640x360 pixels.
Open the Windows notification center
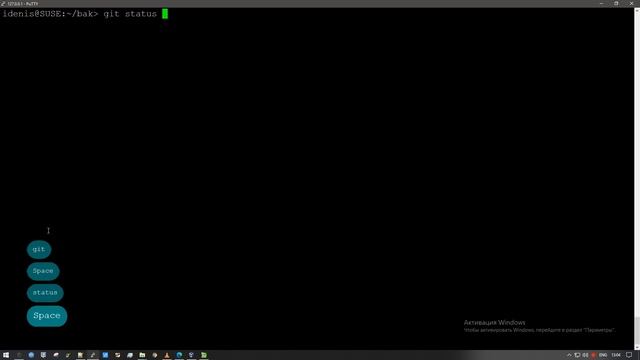coord(629,355)
